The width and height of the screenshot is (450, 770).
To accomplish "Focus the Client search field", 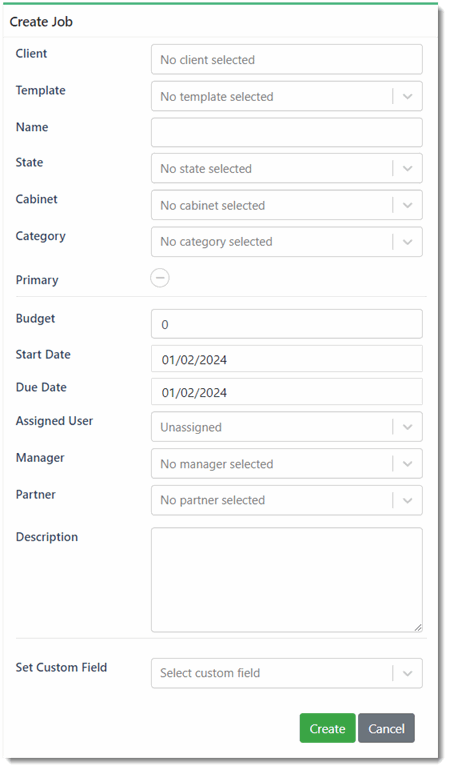I will tap(286, 59).
